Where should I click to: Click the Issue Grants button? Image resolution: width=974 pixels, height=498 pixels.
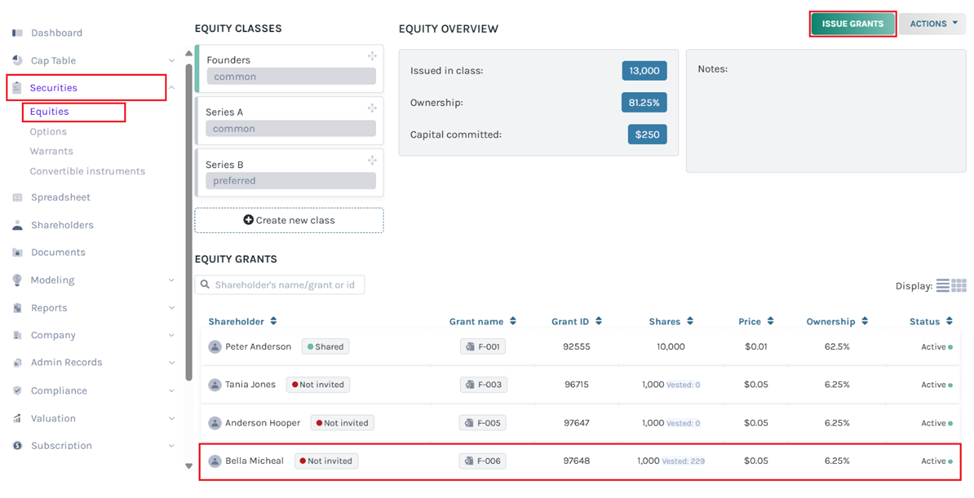coord(852,24)
